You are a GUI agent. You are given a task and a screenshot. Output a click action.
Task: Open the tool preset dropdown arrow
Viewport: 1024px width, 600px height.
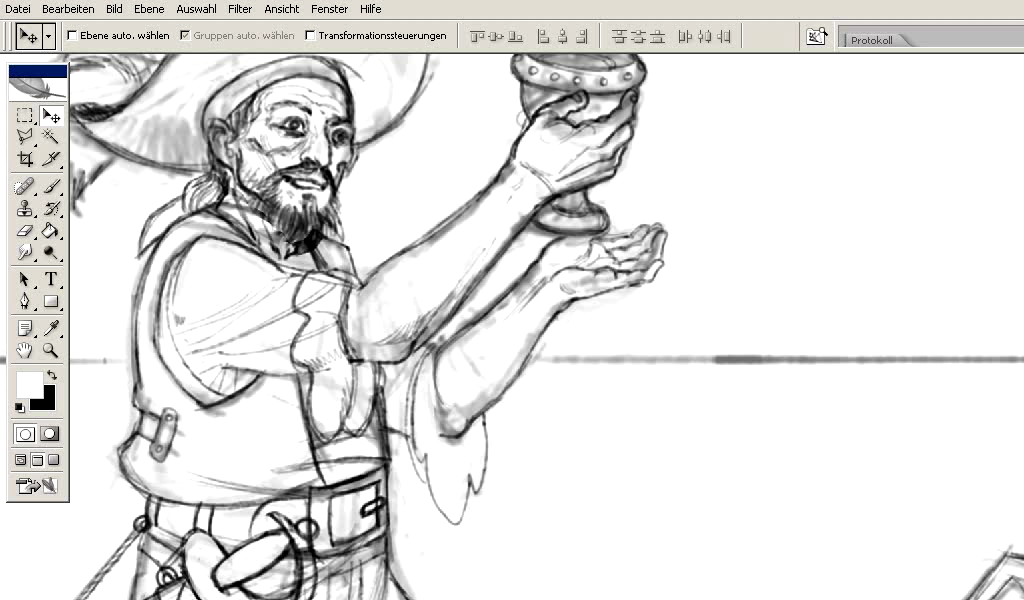click(x=48, y=37)
